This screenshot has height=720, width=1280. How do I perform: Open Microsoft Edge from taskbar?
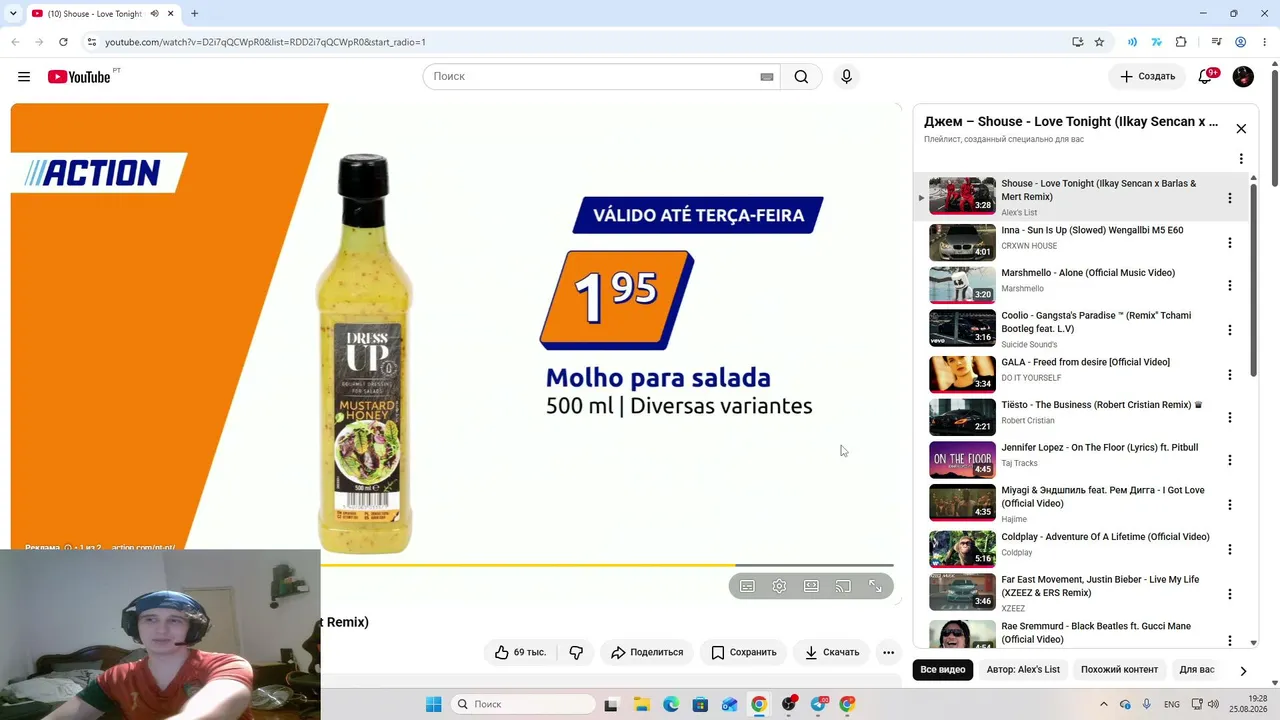coord(671,704)
